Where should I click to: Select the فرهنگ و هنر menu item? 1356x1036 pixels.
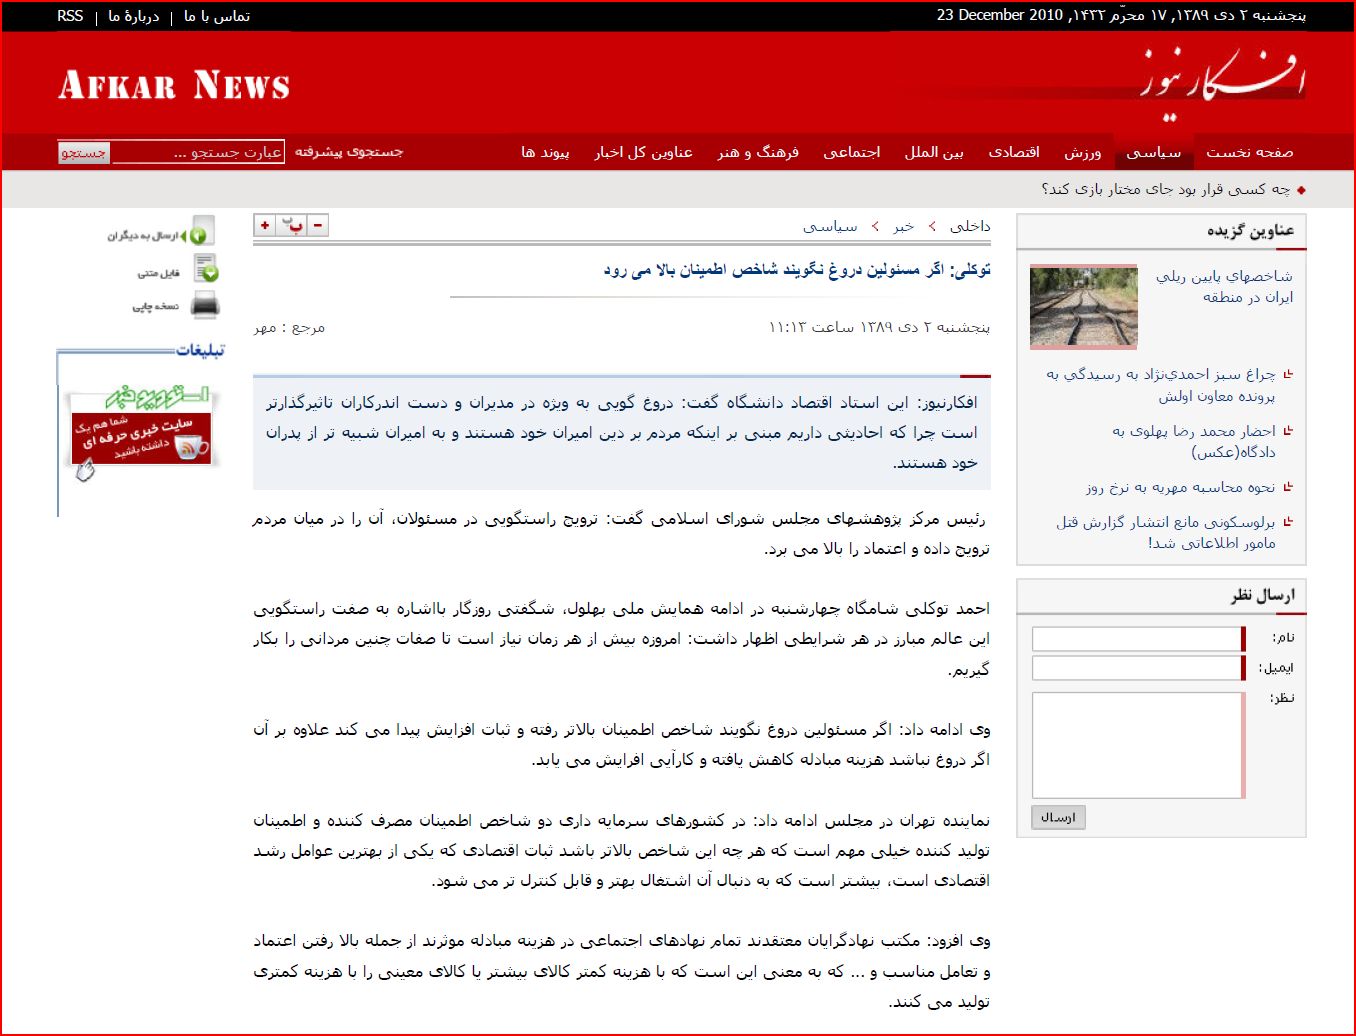coord(758,152)
